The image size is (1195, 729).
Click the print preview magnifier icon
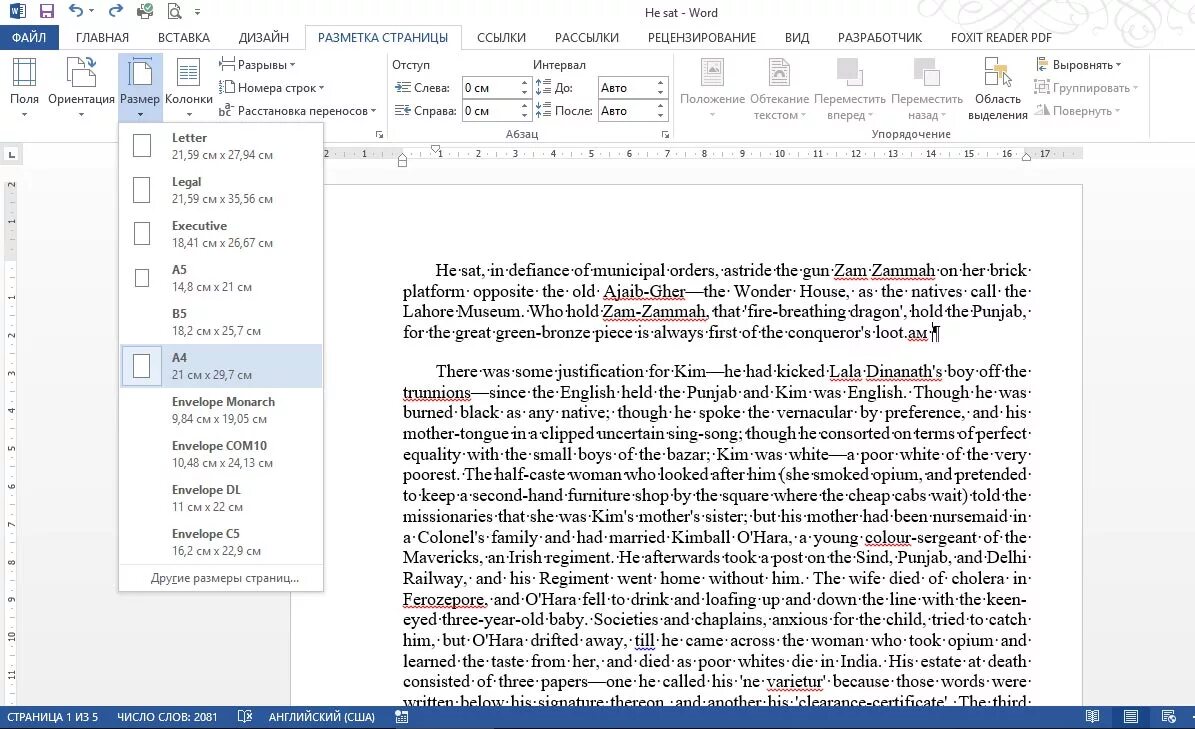tap(175, 11)
